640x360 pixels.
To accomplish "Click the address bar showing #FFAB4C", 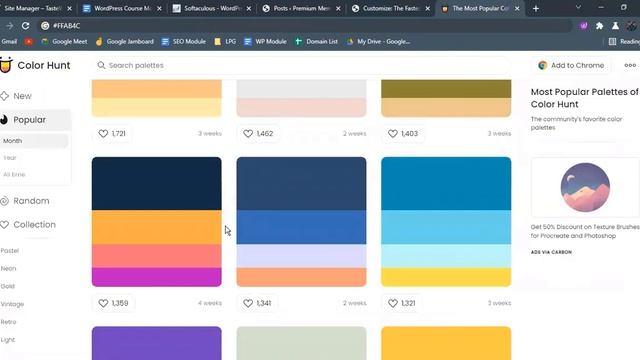I will coord(305,26).
